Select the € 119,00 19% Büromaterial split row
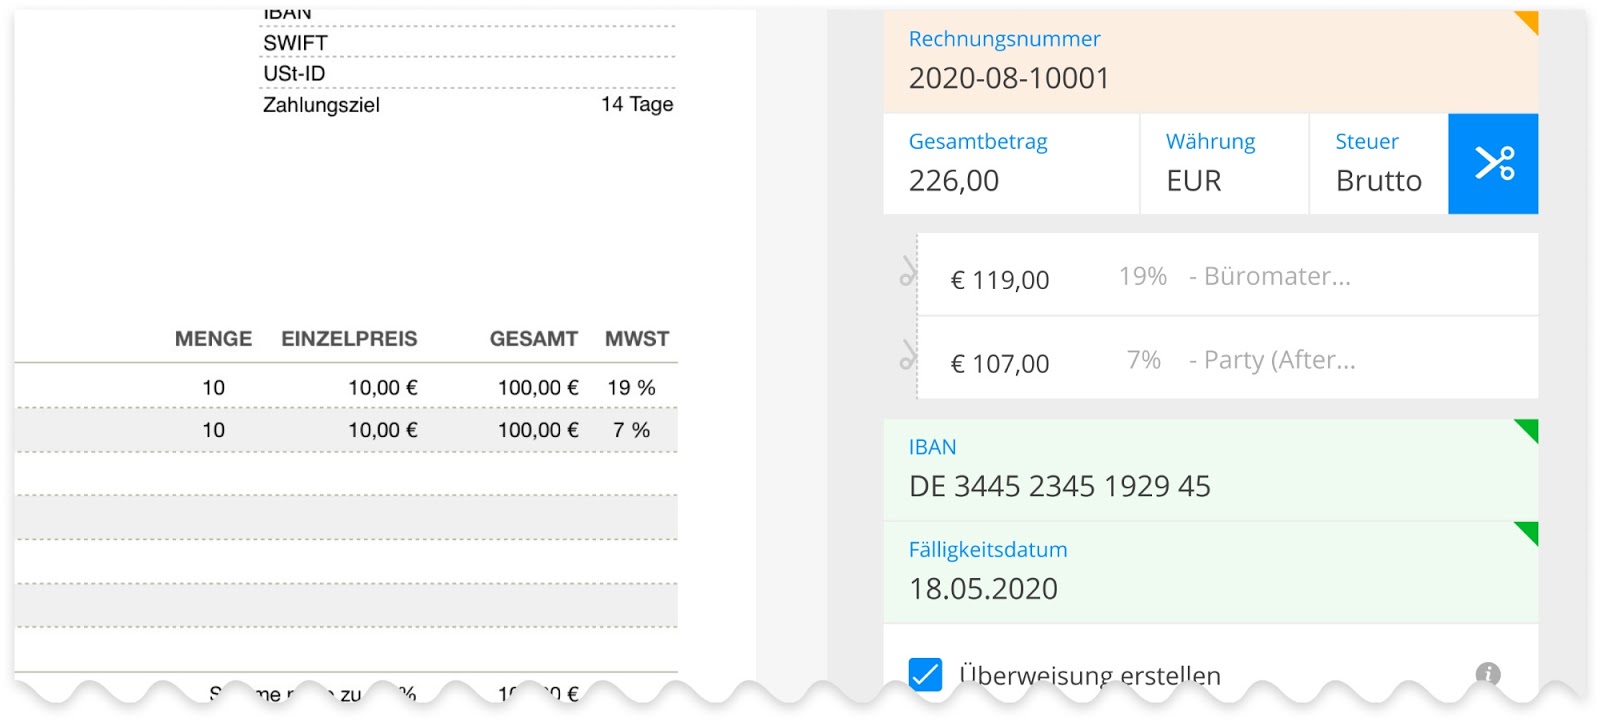The image size is (1600, 722). (x=1227, y=275)
